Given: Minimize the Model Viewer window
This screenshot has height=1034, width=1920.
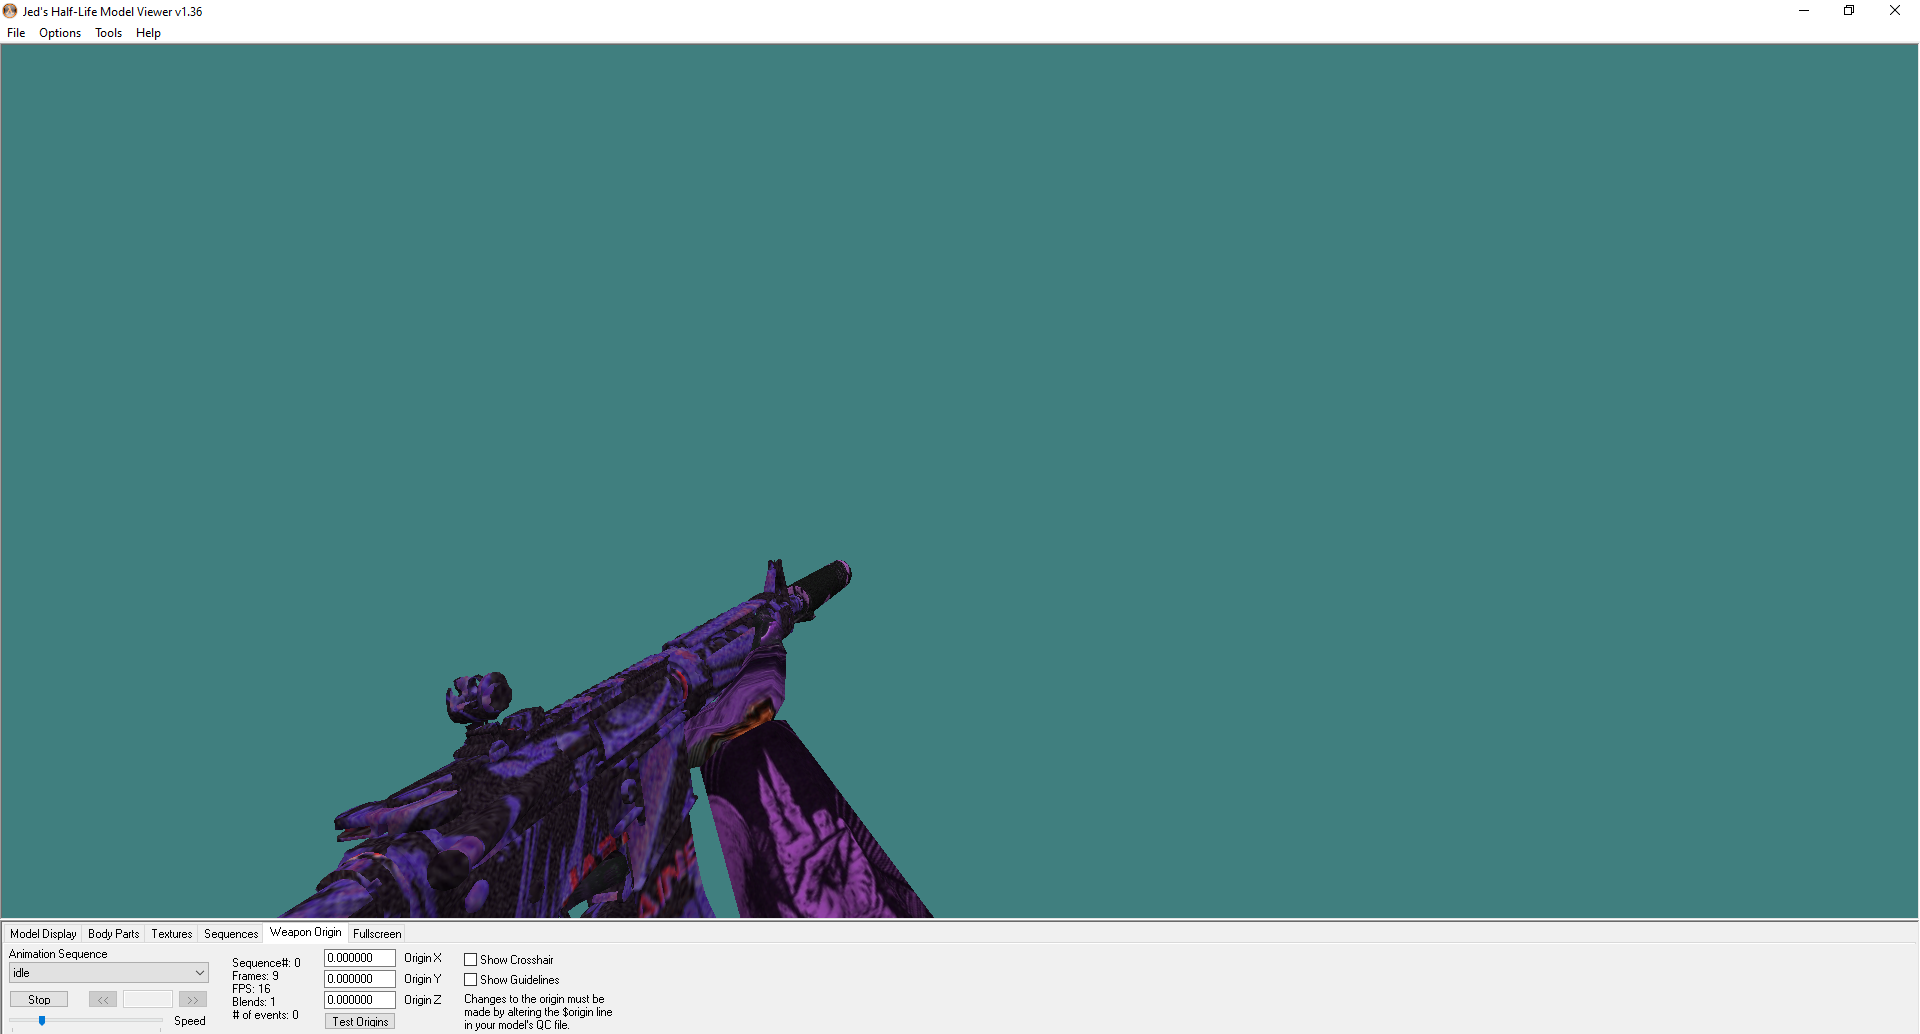Looking at the screenshot, I should click(1804, 11).
